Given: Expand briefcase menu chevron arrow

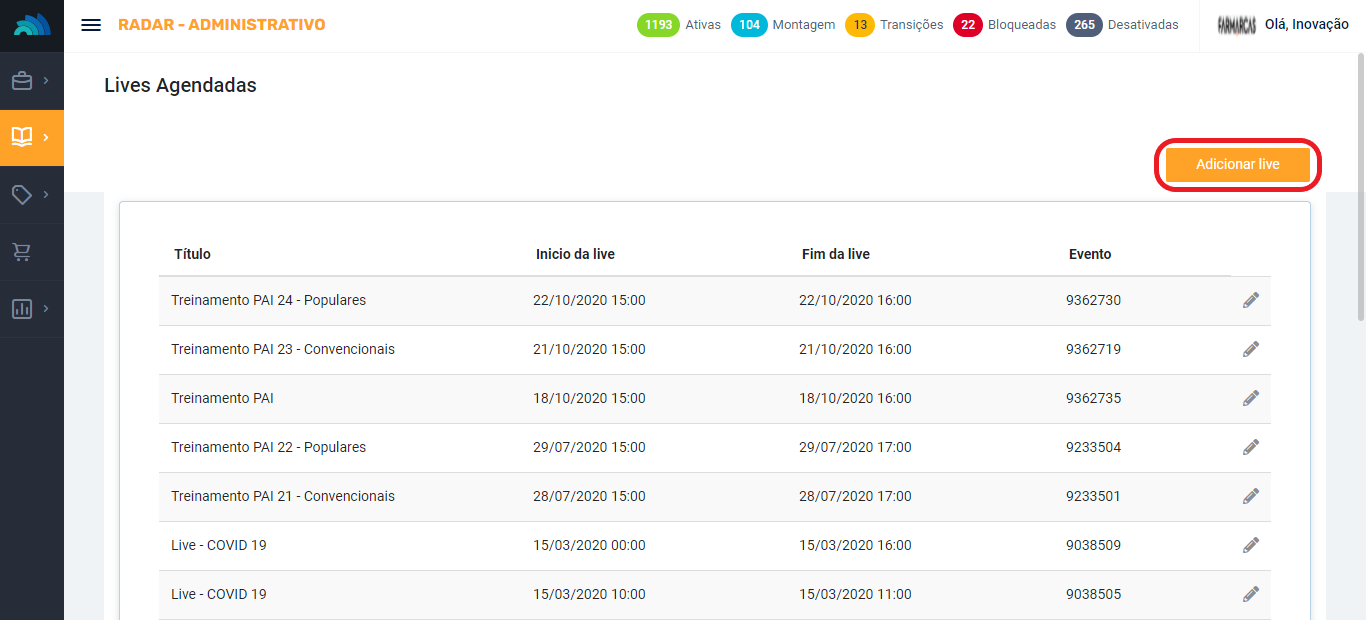Looking at the screenshot, I should click(x=46, y=81).
